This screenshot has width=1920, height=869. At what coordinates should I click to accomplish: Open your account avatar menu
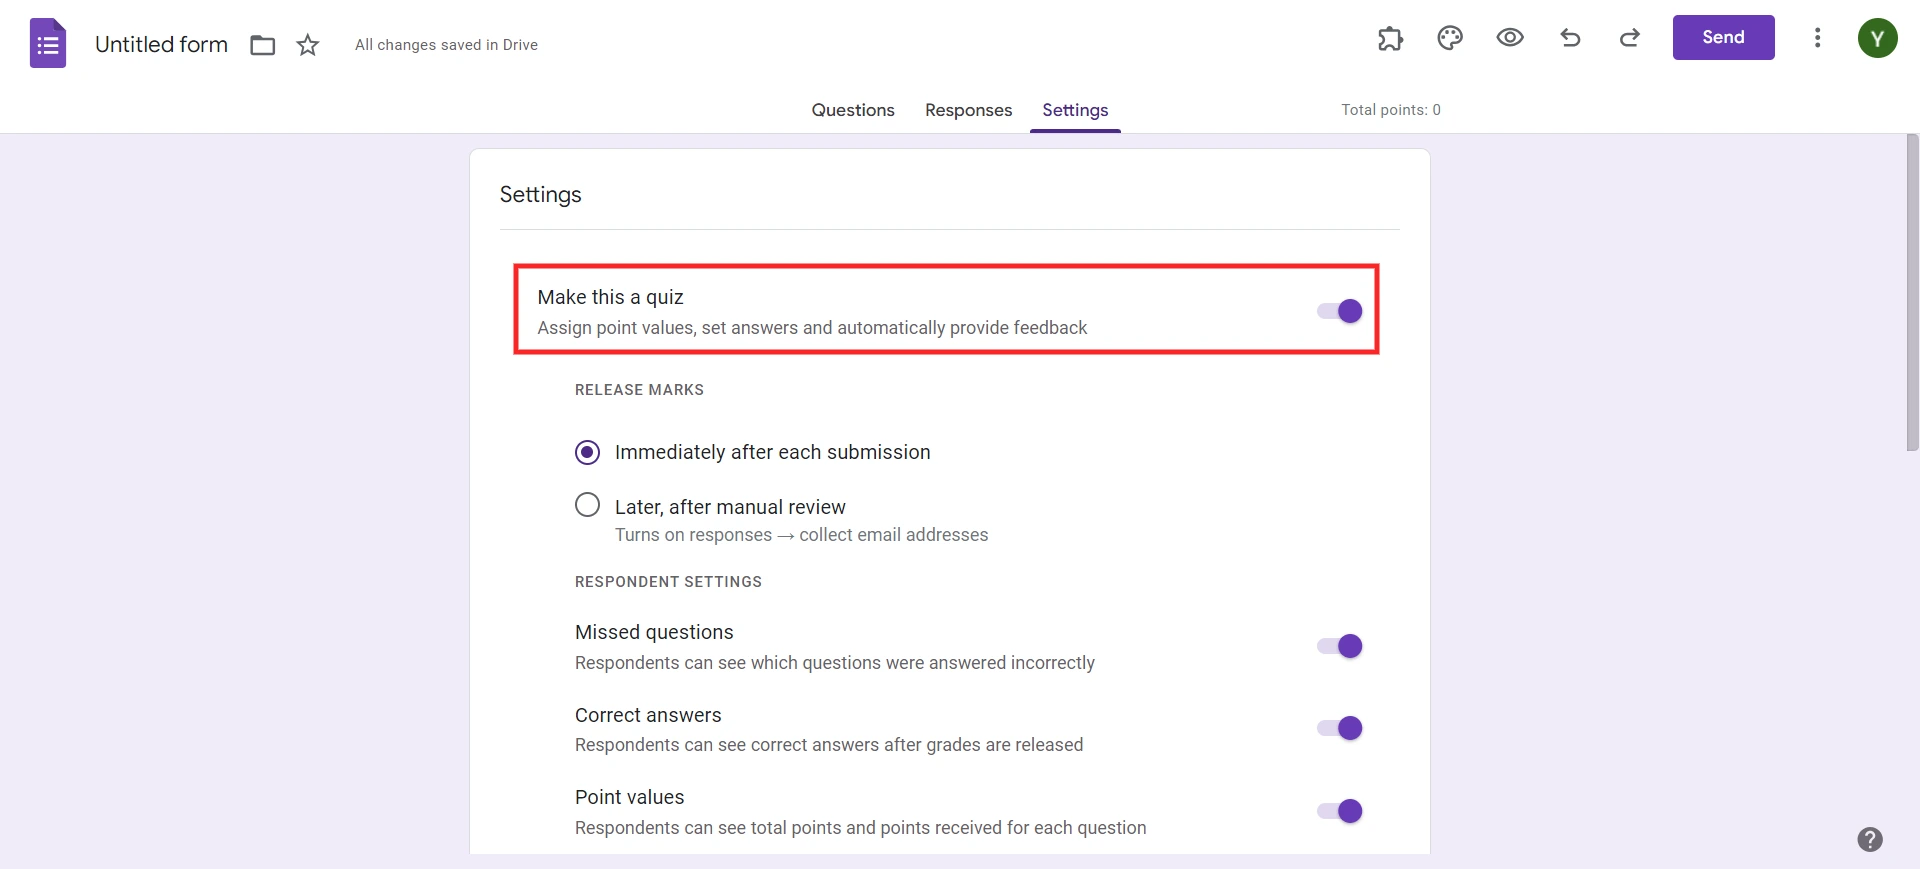[x=1877, y=38]
